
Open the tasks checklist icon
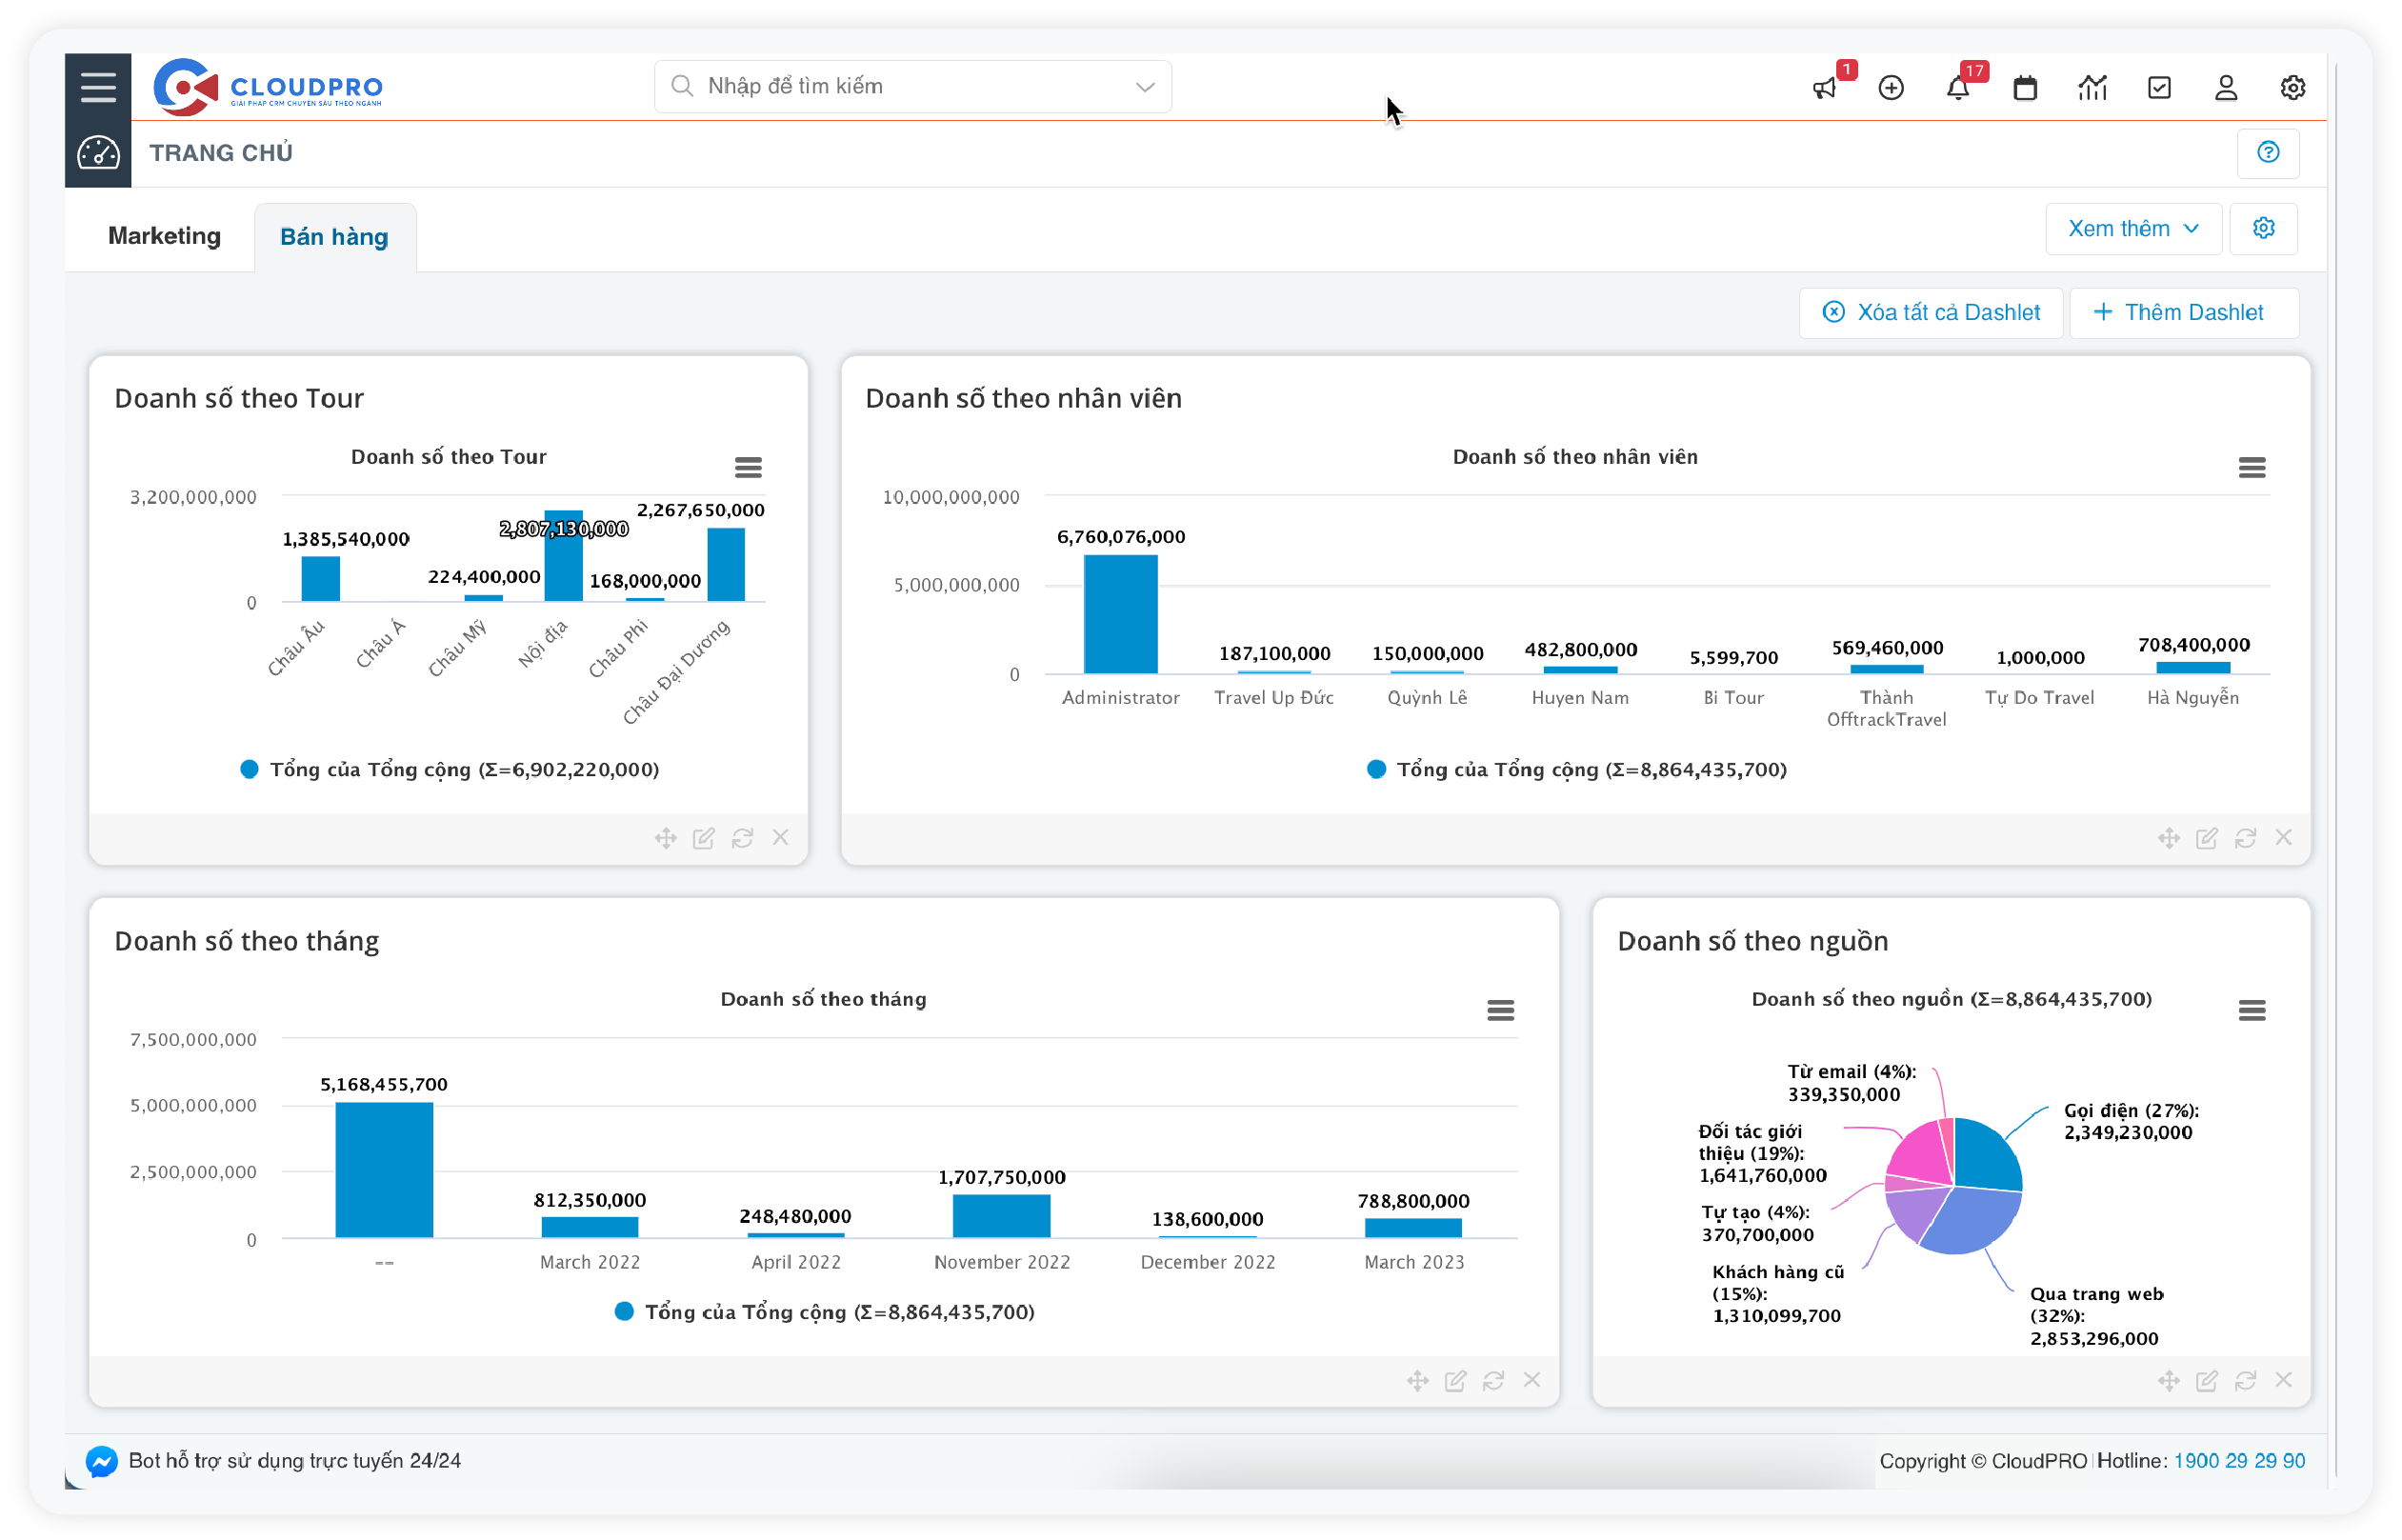pyautogui.click(x=2159, y=88)
